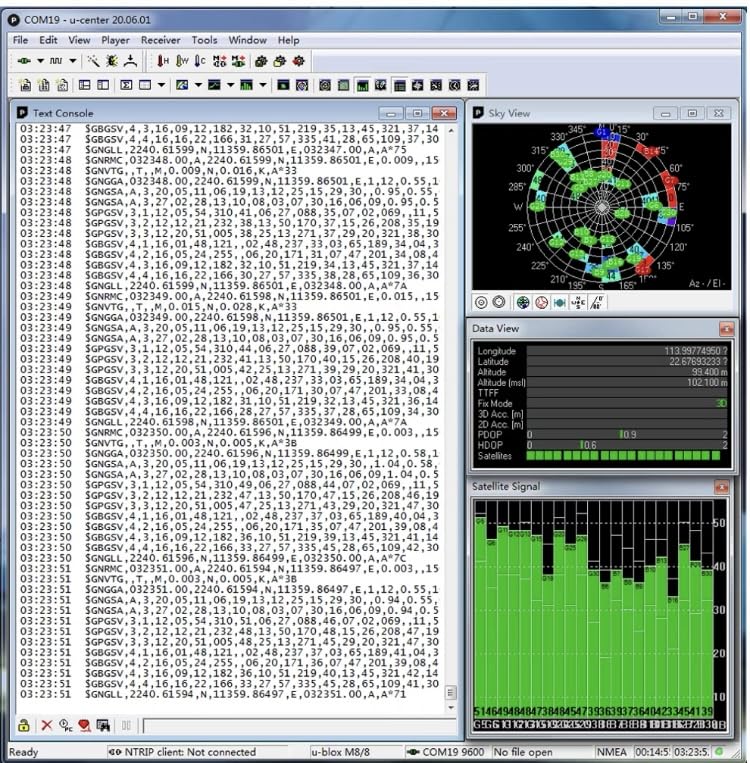Open the dropdown after the table view icon
This screenshot has width=750, height=763.
click(161, 85)
